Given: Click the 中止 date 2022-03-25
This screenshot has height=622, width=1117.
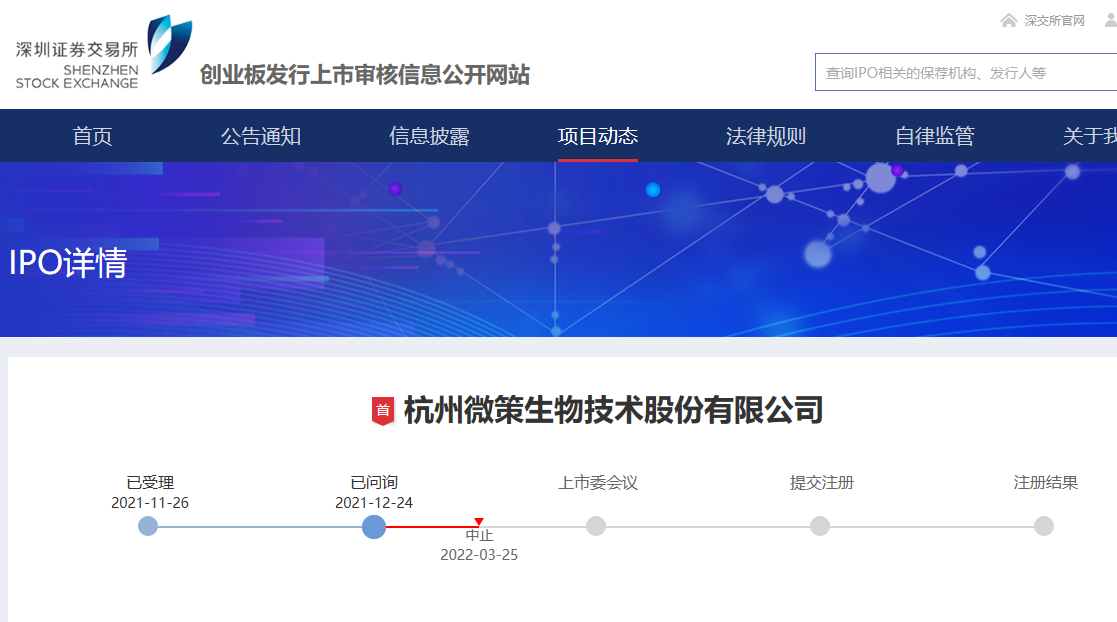Looking at the screenshot, I should click(x=479, y=555).
